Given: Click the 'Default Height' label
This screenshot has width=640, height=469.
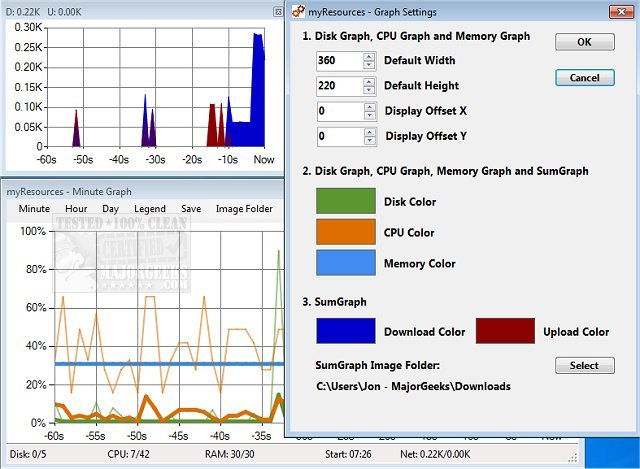Looking at the screenshot, I should pos(421,86).
